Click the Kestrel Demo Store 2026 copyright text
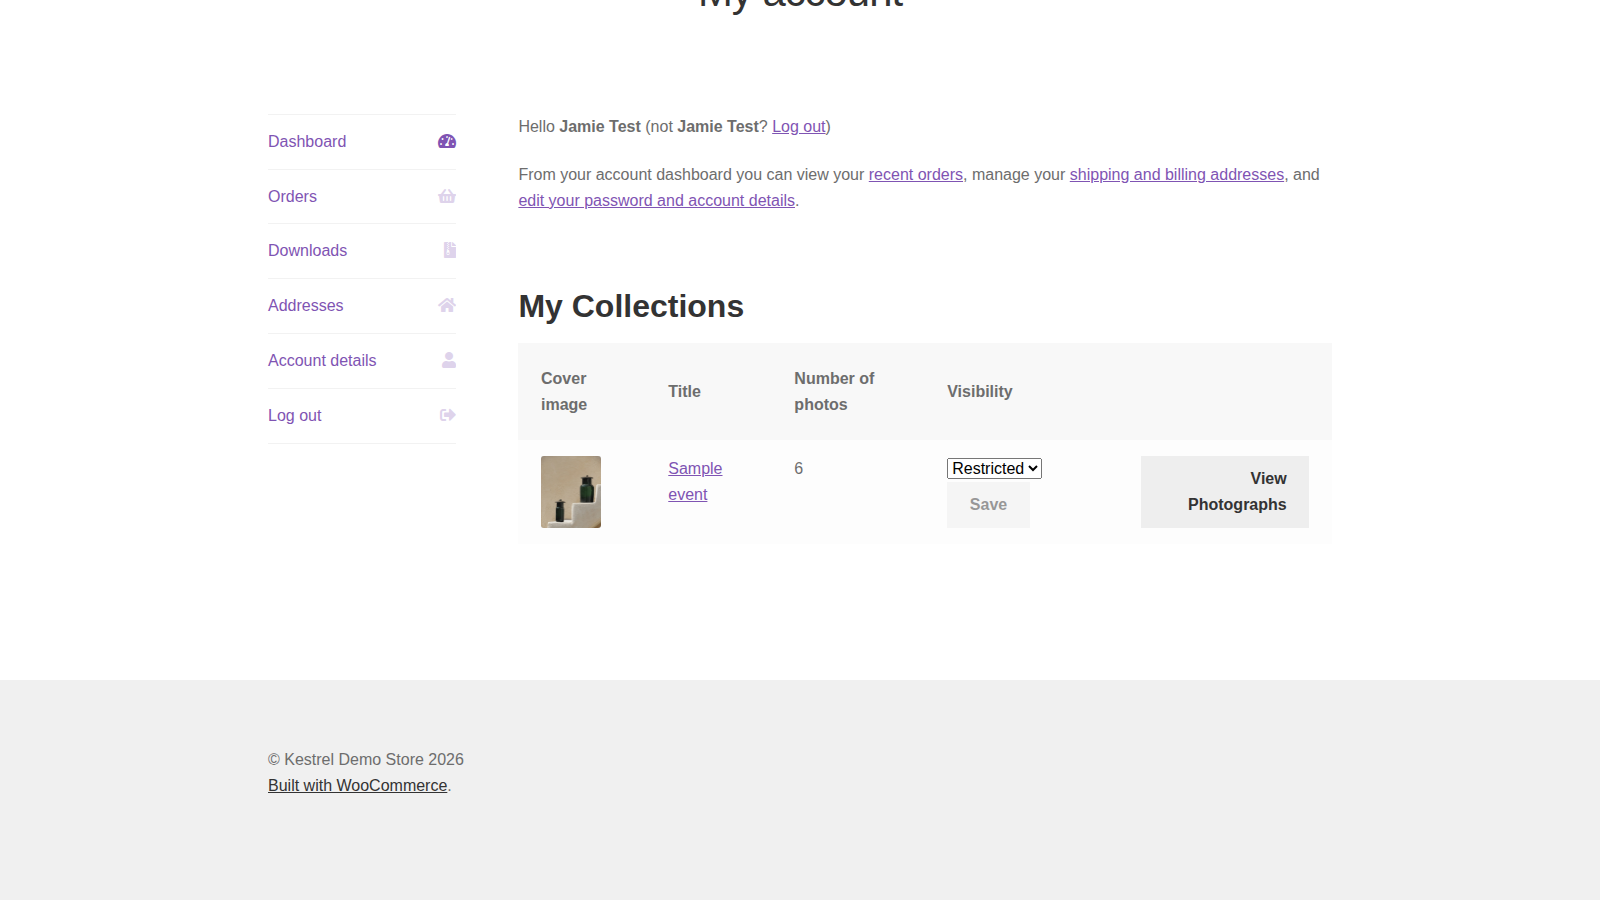The image size is (1600, 900). (x=366, y=760)
